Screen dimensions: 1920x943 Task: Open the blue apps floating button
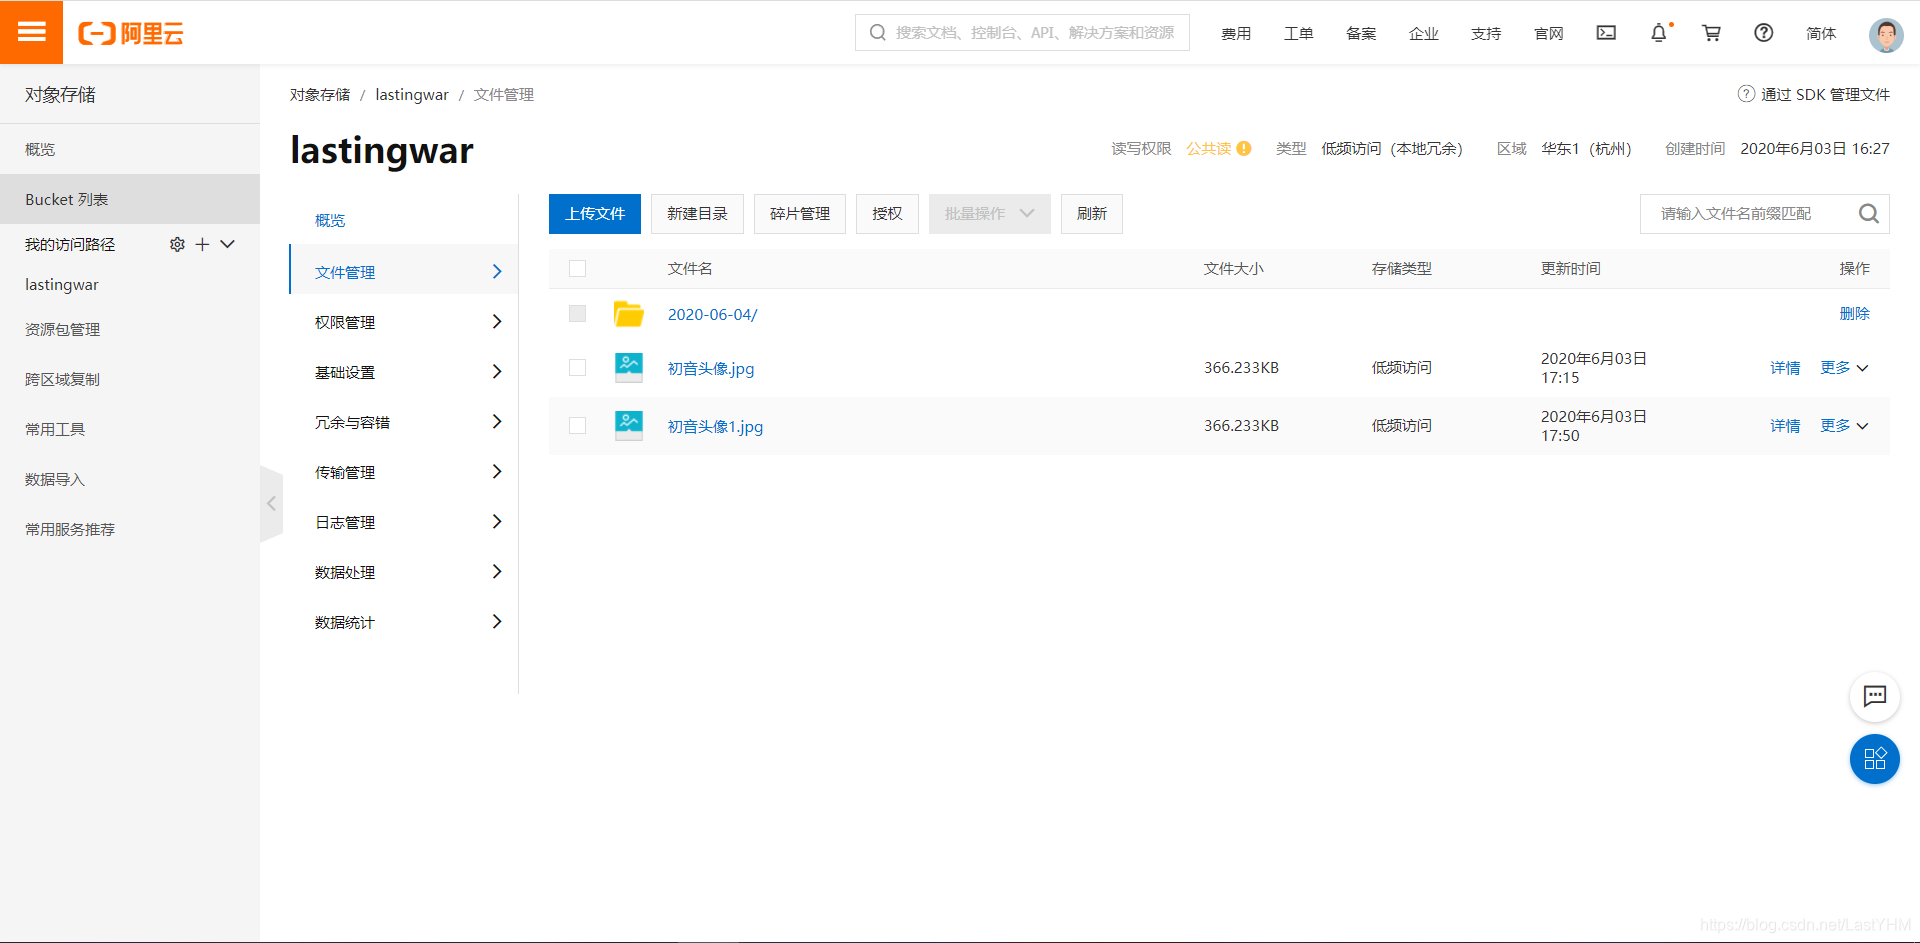click(x=1875, y=759)
